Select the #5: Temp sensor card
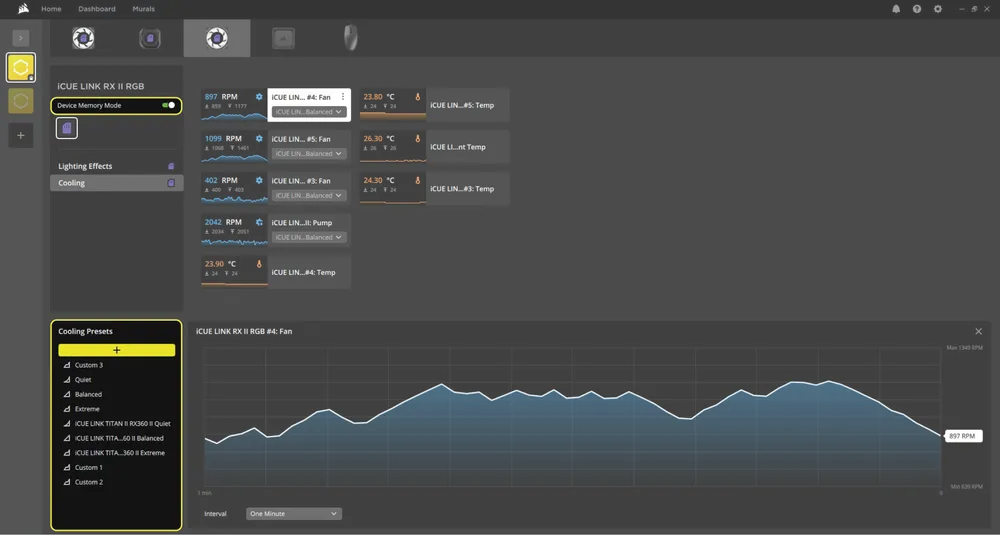The image size is (1000, 535). (467, 105)
